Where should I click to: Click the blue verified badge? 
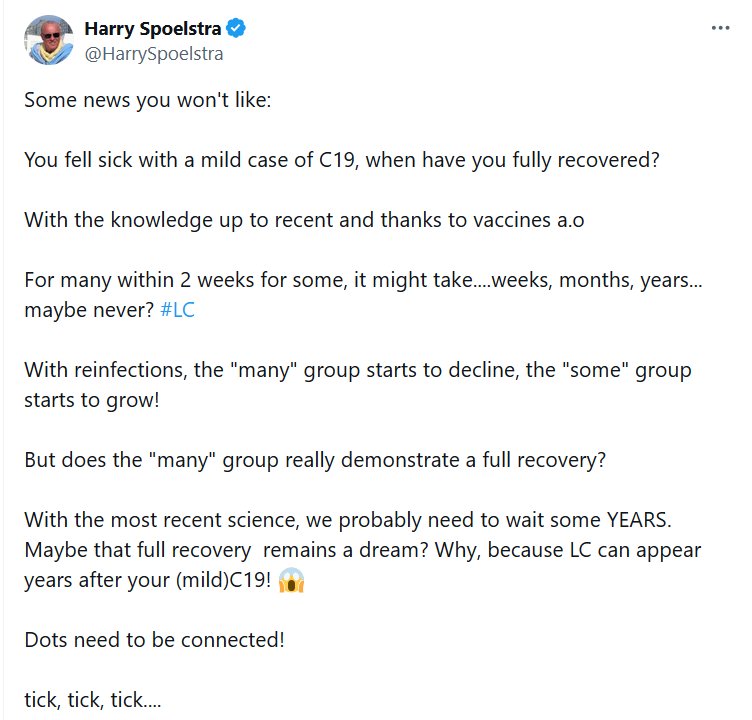click(237, 29)
